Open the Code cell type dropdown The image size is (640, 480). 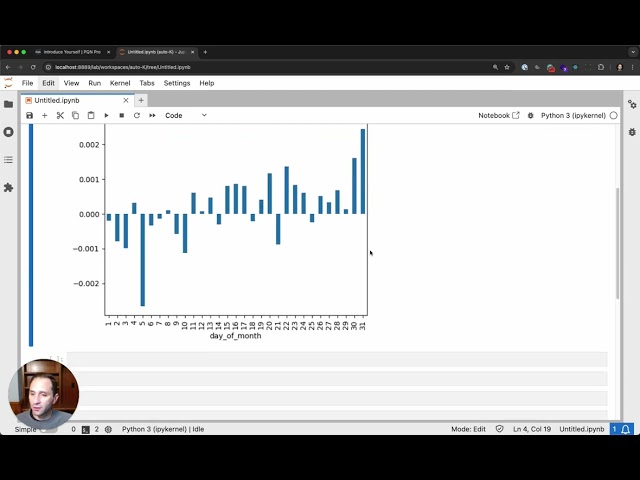[x=186, y=116]
